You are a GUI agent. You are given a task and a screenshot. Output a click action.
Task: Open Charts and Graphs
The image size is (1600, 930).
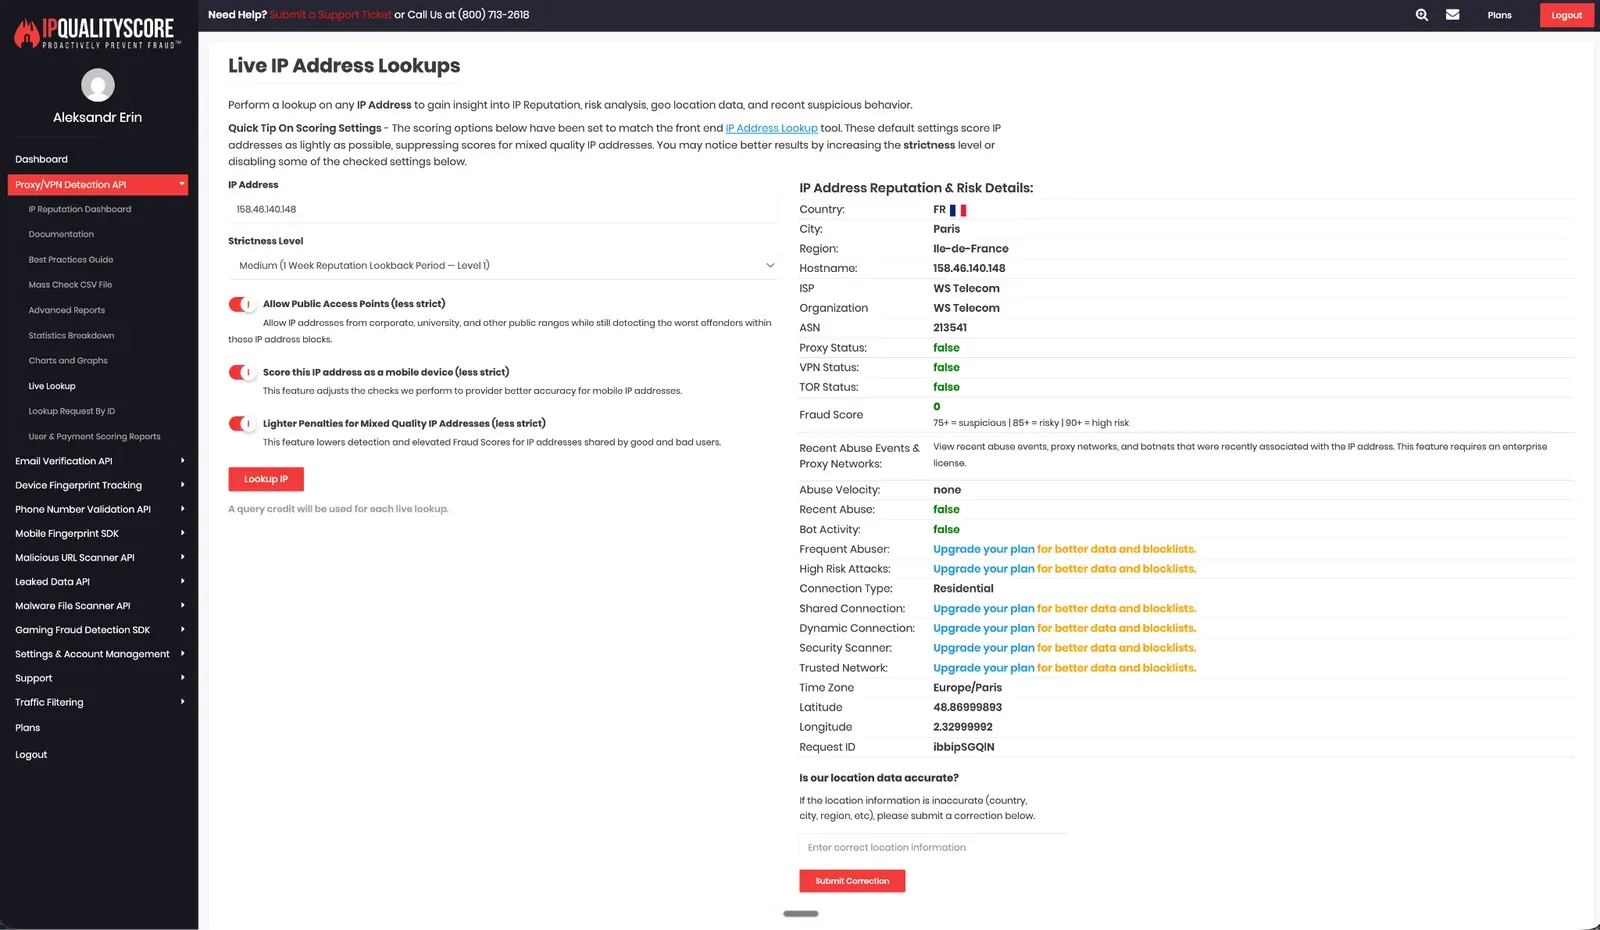click(68, 360)
